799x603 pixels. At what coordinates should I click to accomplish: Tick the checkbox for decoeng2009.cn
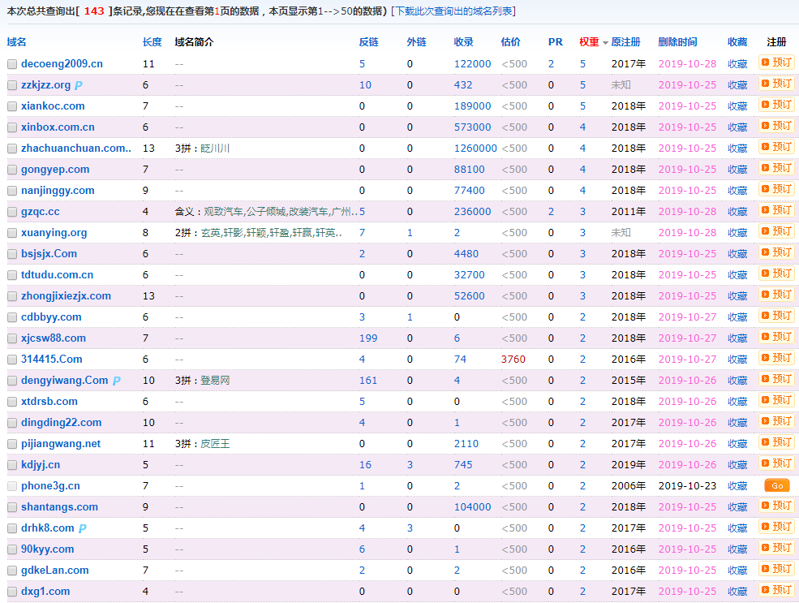(12, 64)
